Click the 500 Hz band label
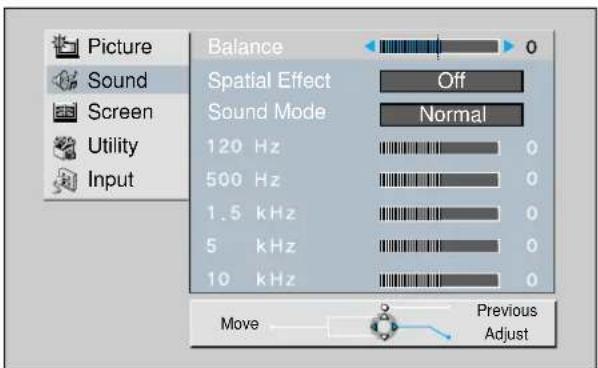598x368 pixels. [243, 179]
